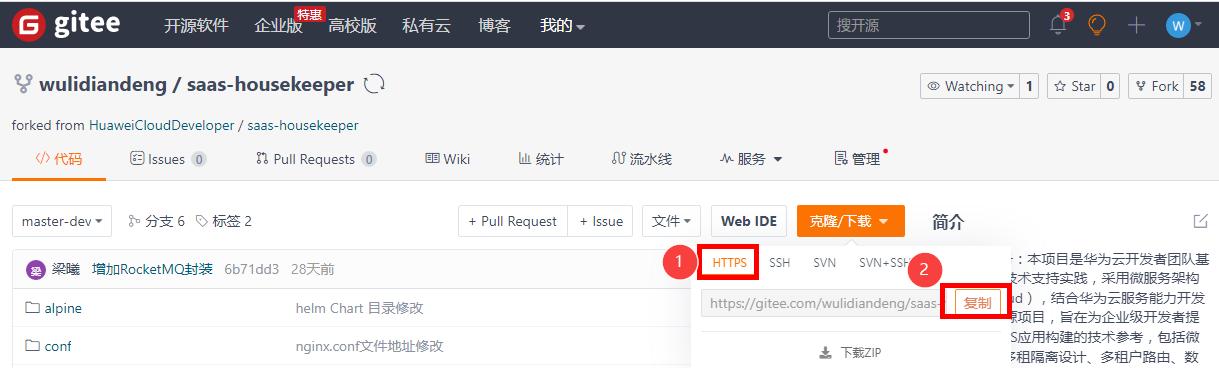This screenshot has width=1219, height=368.
Task: Open the 高校版 nav item
Action: (x=352, y=25)
